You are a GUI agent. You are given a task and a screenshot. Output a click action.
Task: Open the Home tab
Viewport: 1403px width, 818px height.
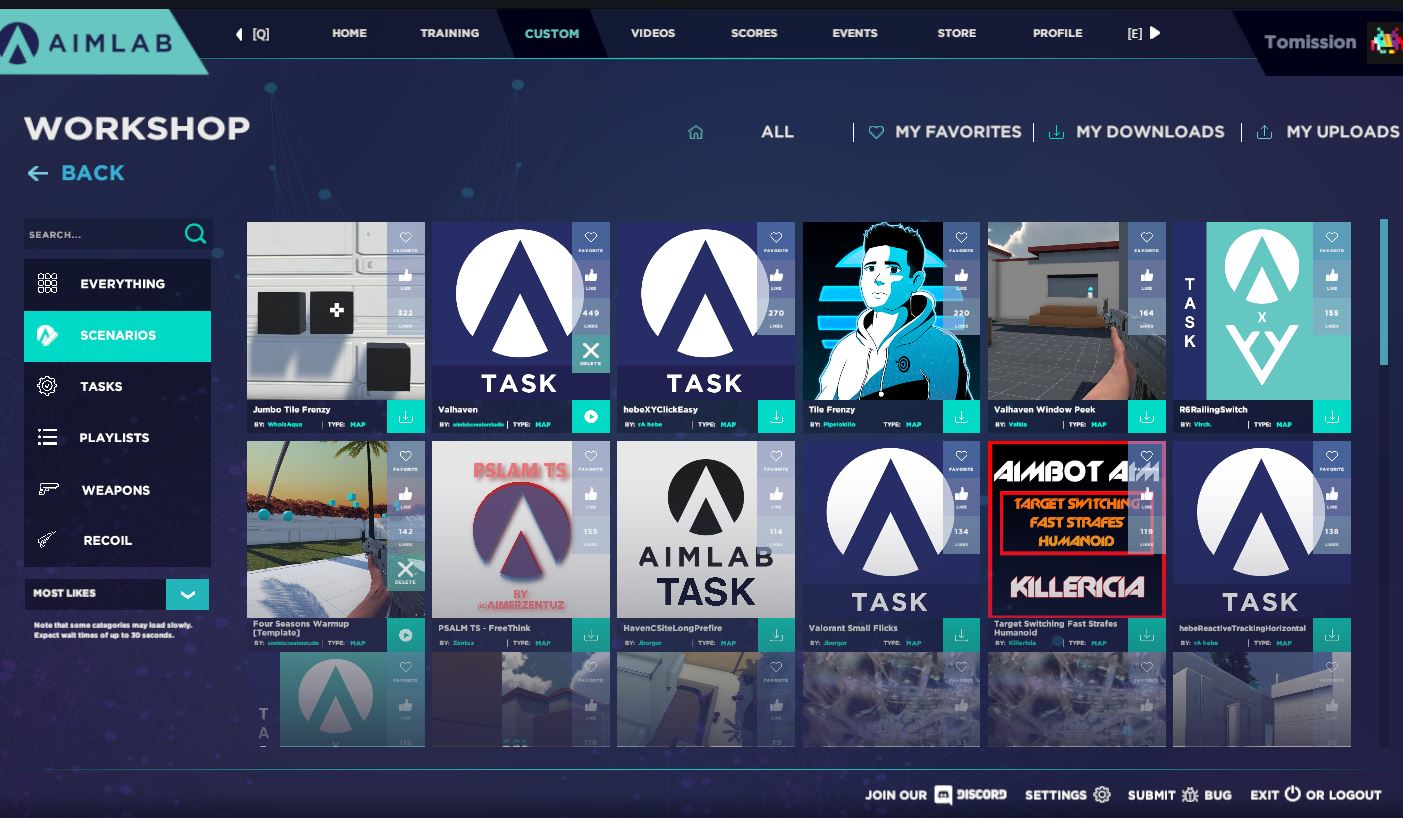tap(349, 33)
